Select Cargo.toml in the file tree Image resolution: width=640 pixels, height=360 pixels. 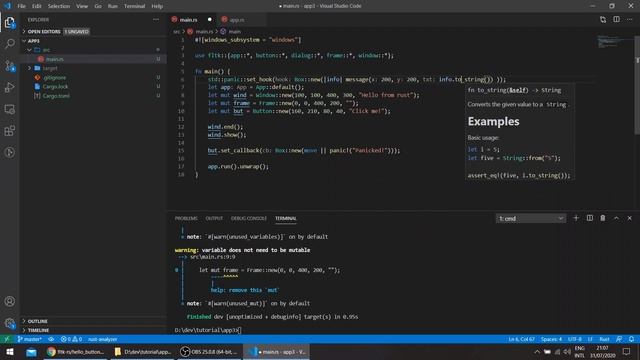pos(93,96)
